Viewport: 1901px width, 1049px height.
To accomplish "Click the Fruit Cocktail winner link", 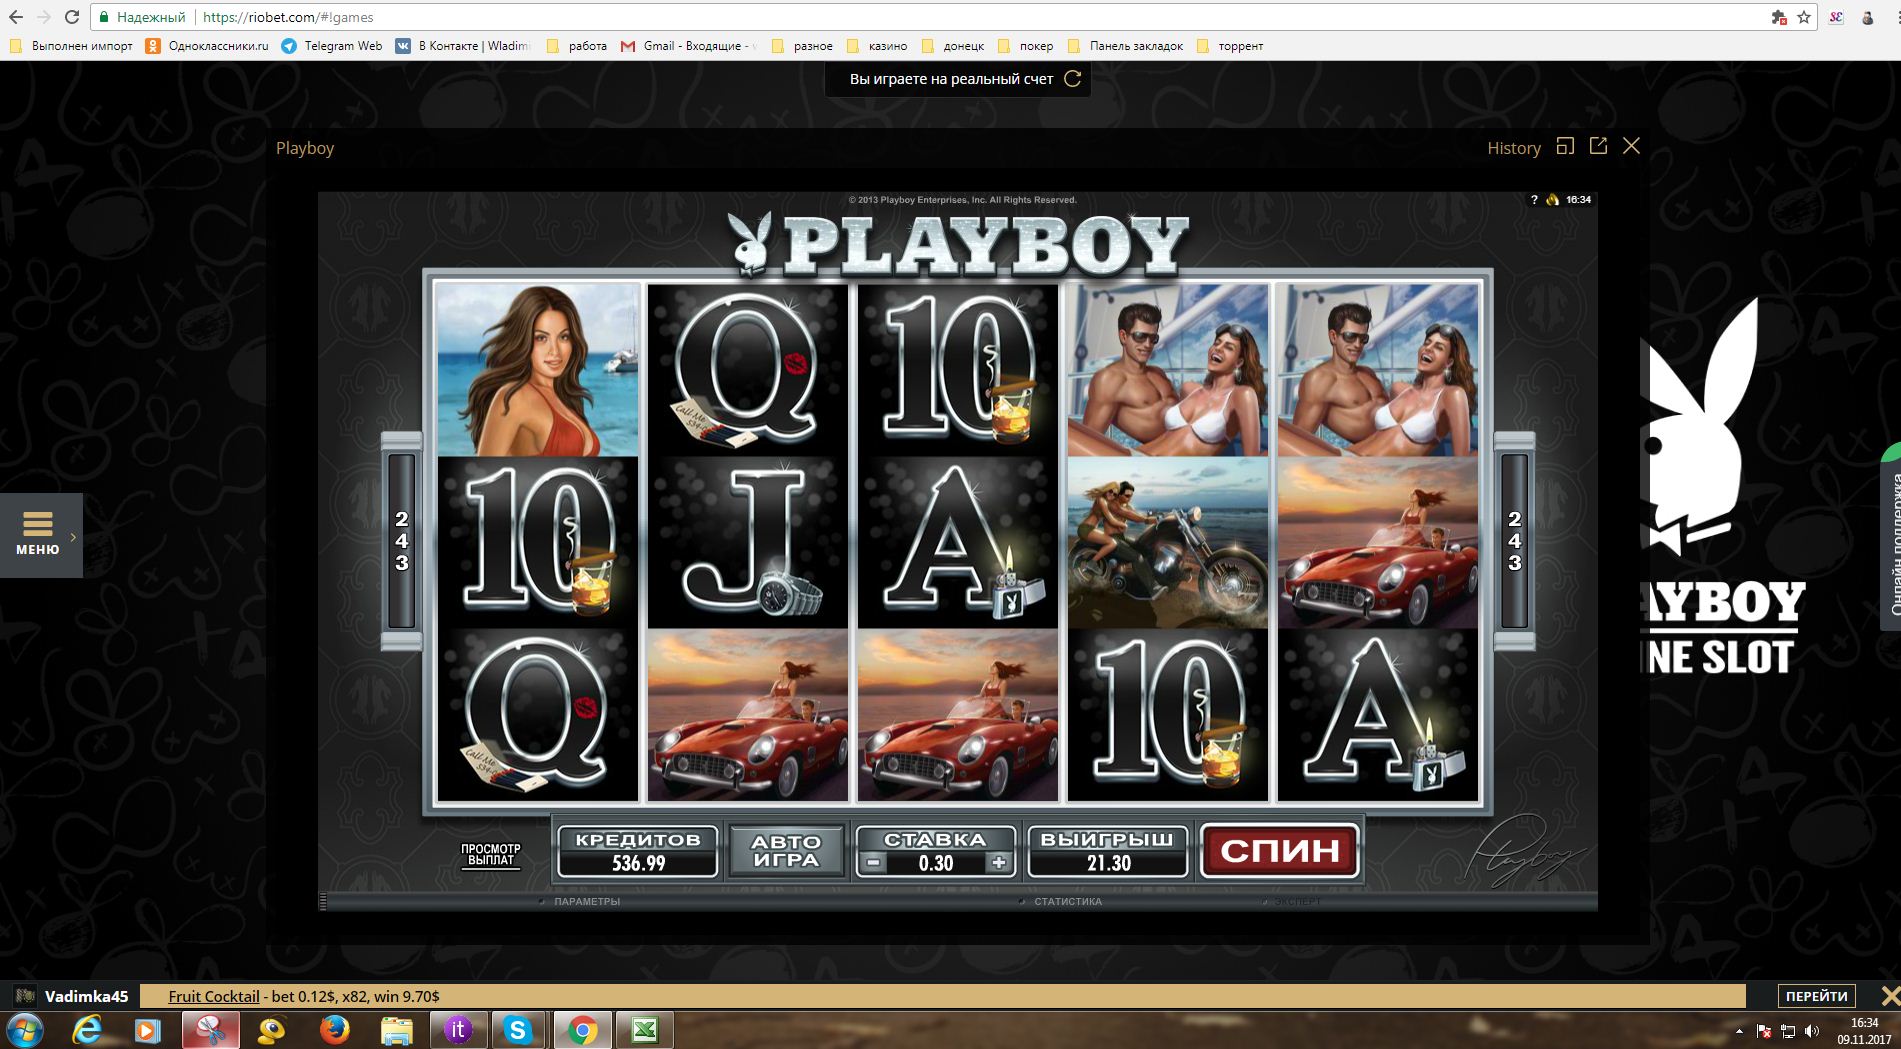I will point(214,996).
